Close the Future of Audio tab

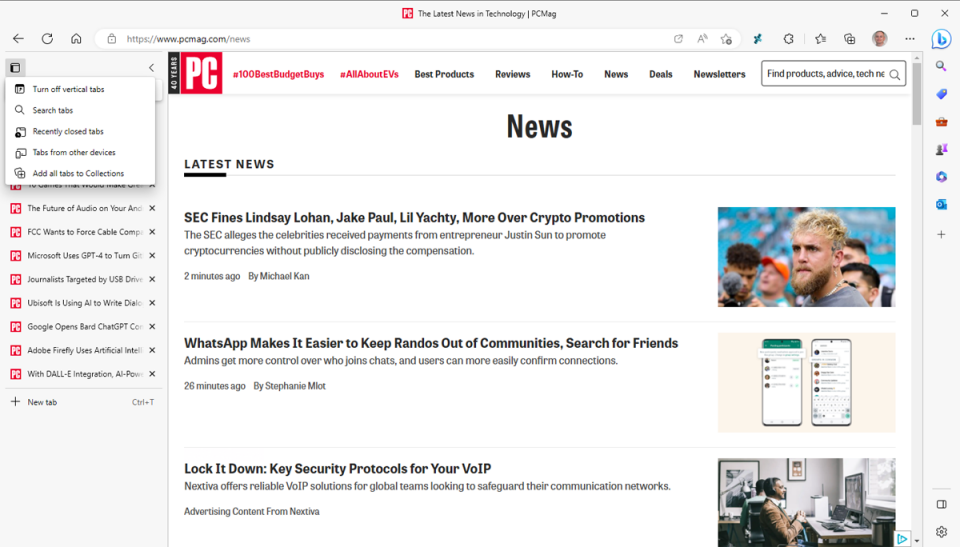click(x=152, y=208)
